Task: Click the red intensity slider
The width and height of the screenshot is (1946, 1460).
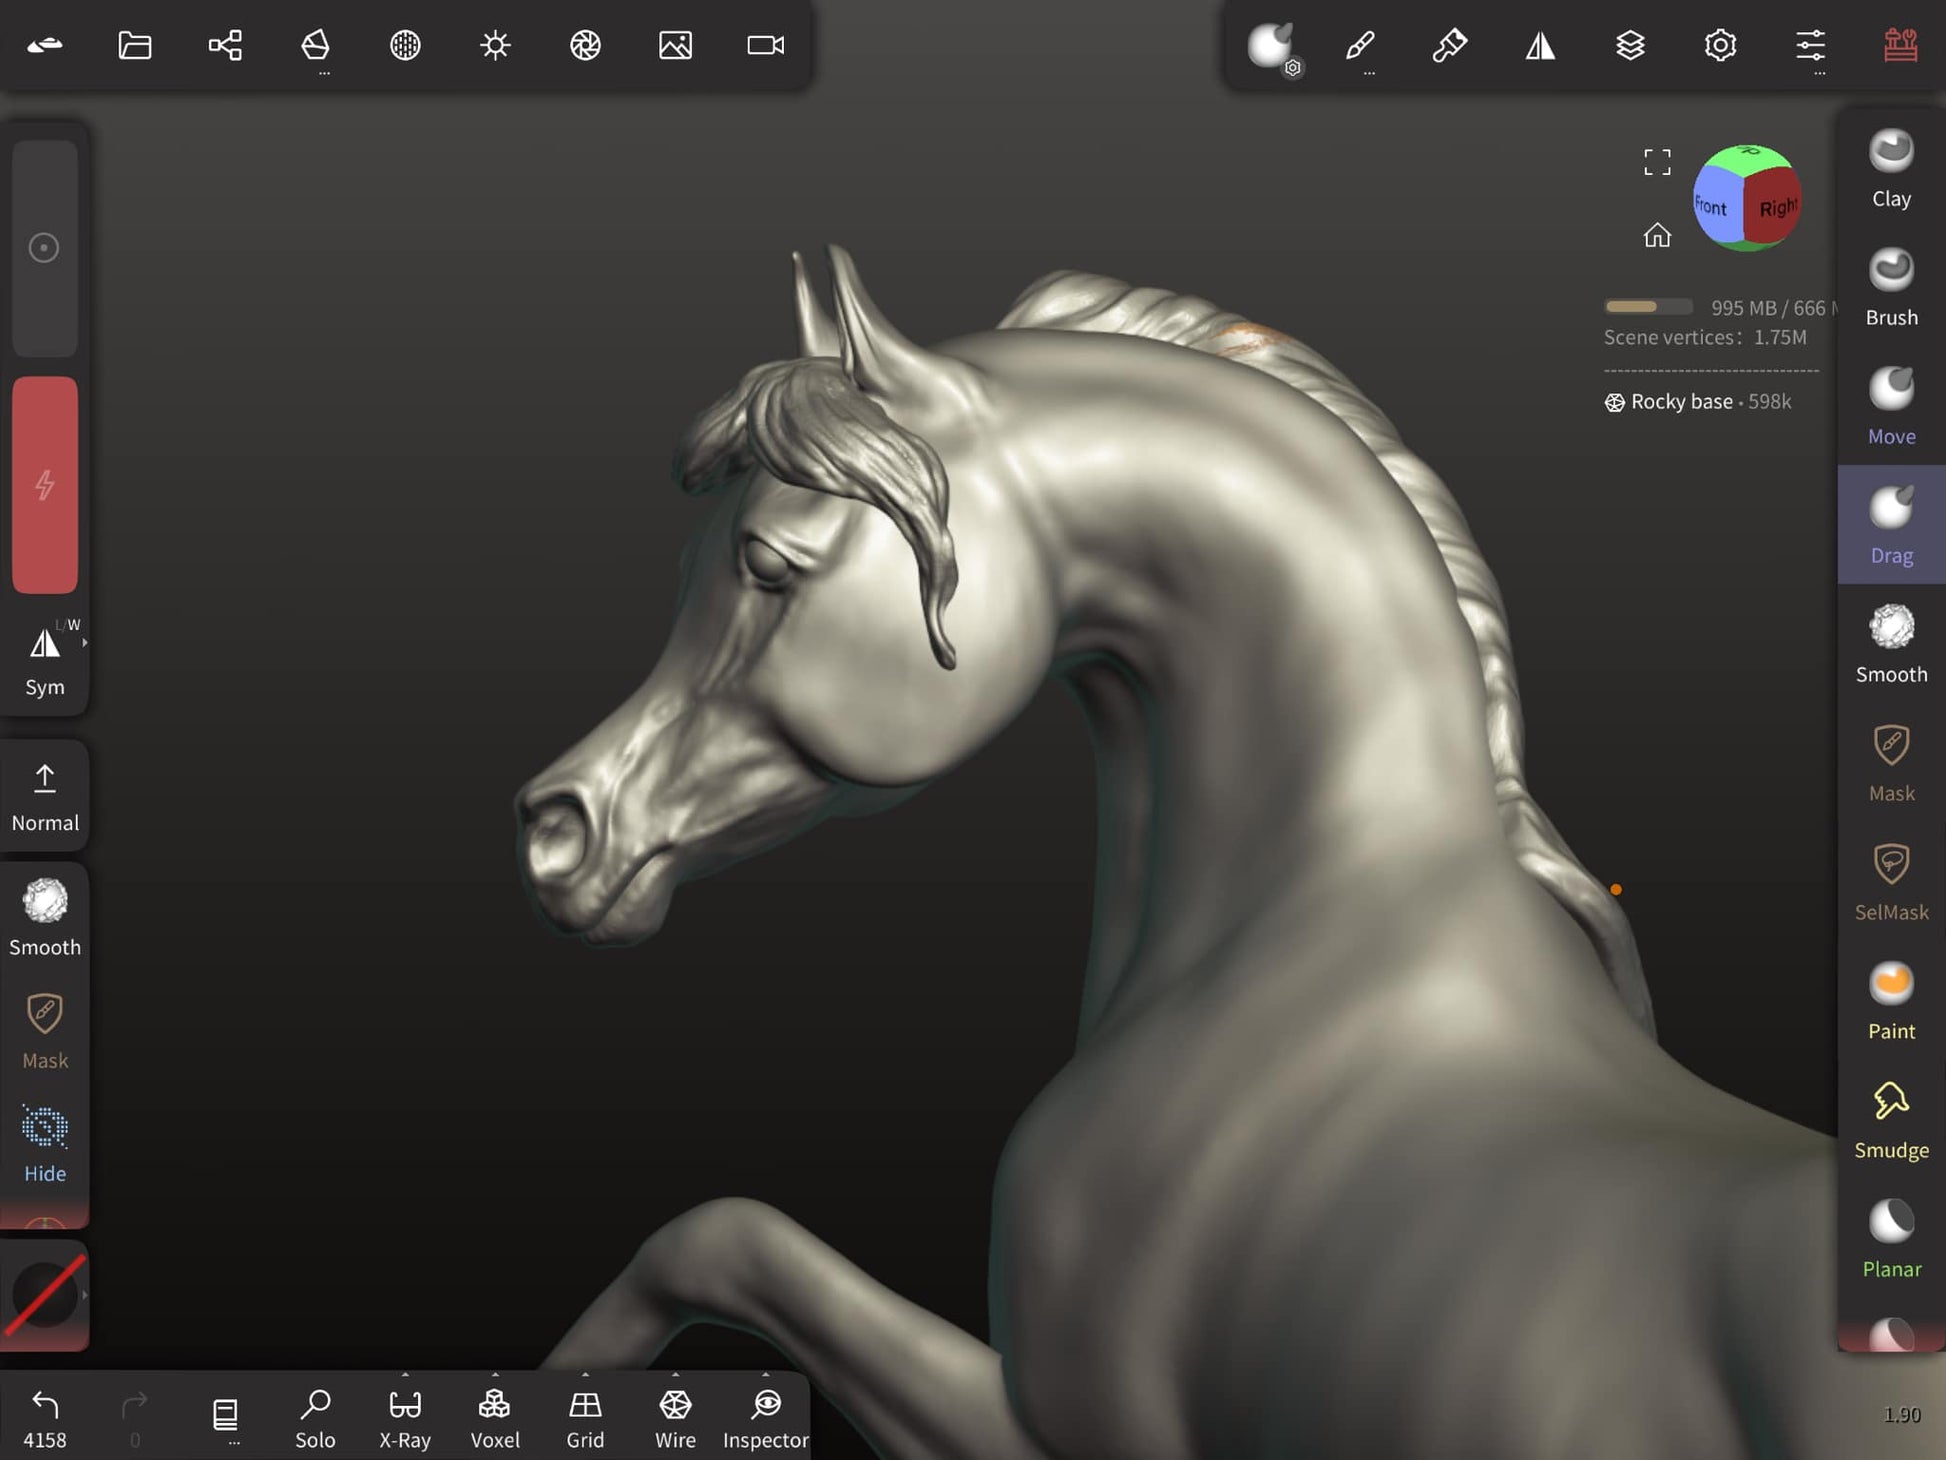Action: [45, 485]
